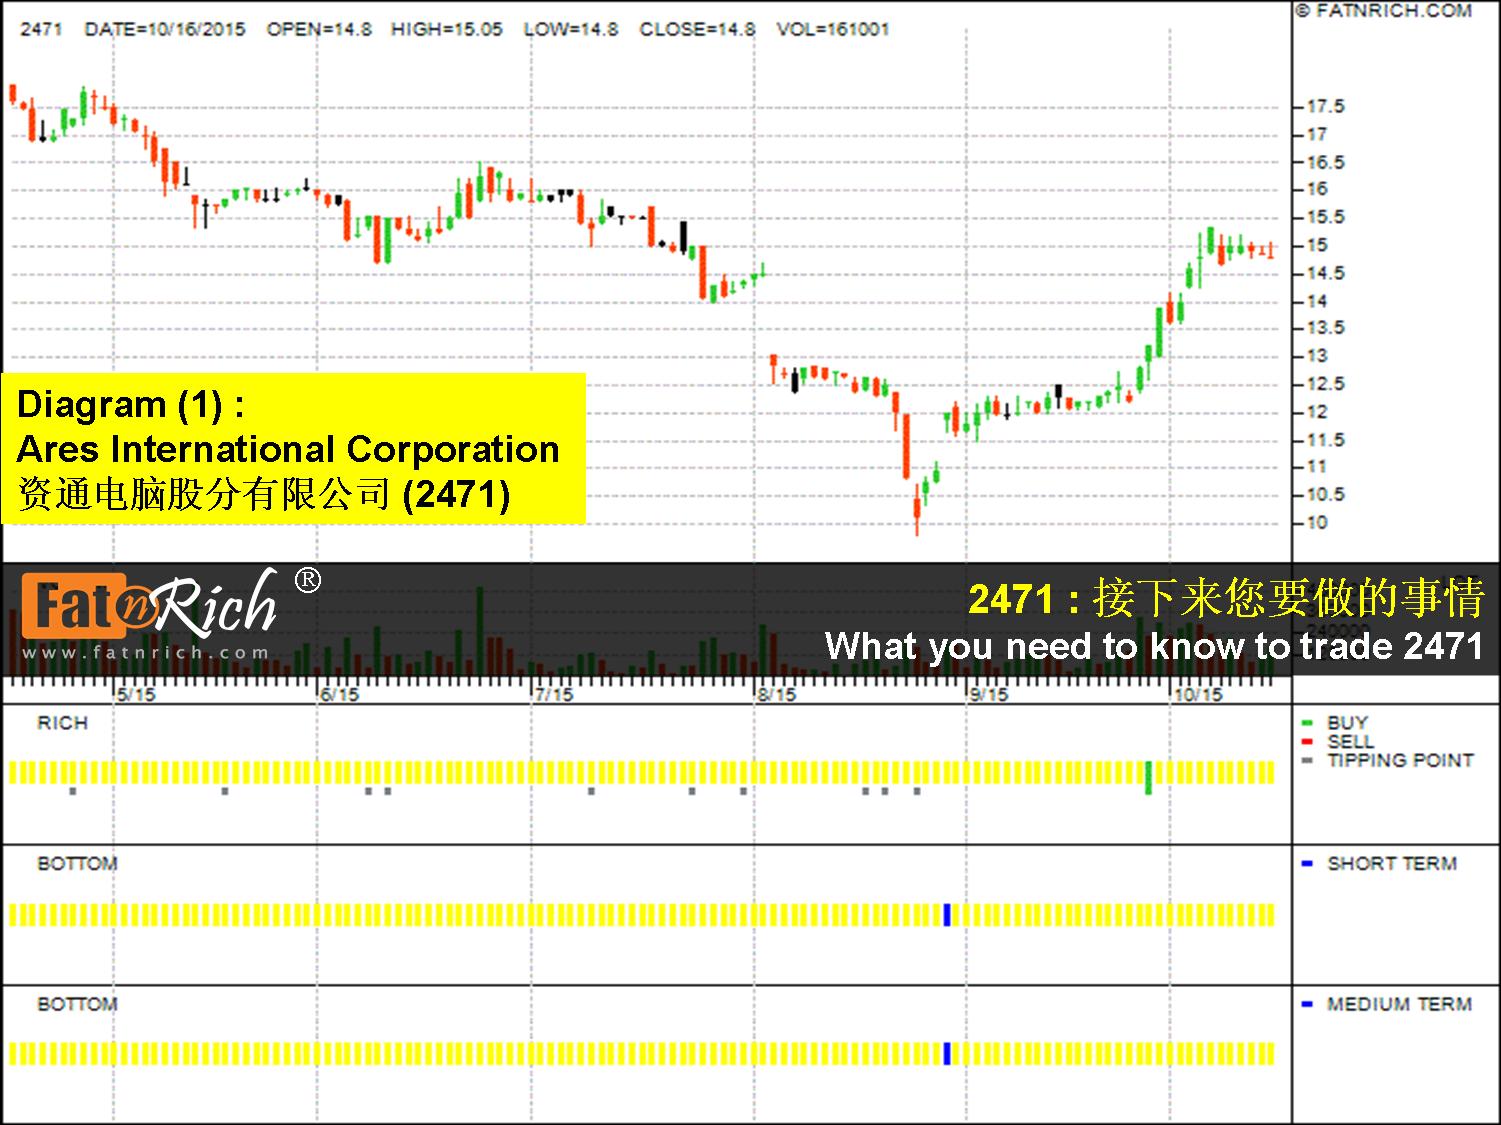Click the 17.5 price axis label
1501x1125 pixels.
[x=1325, y=107]
